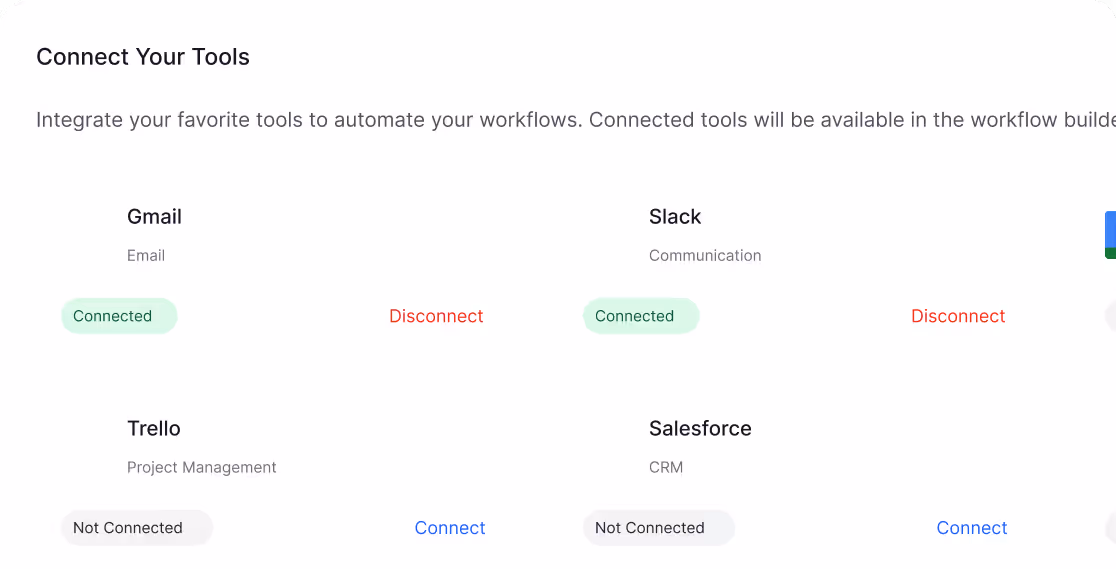Connect the Salesforce integration

(972, 528)
